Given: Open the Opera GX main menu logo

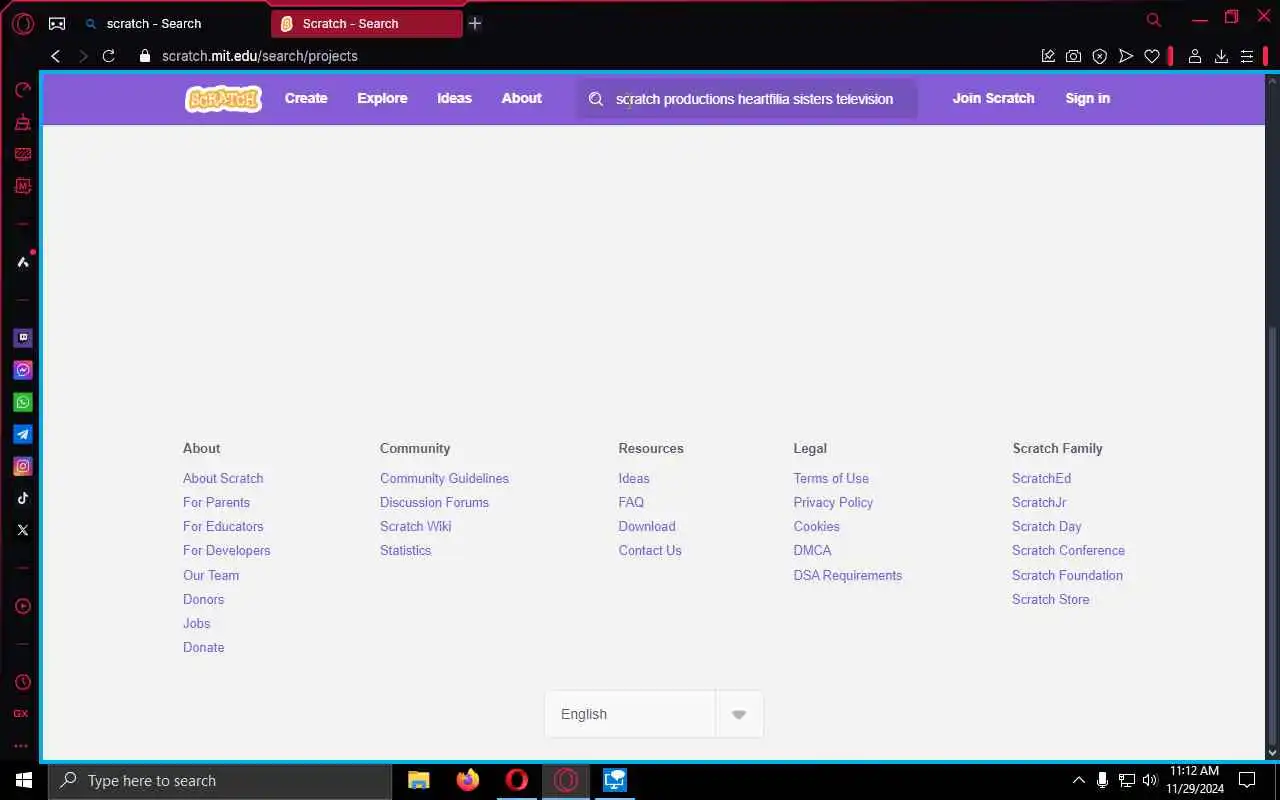Looking at the screenshot, I should [x=23, y=23].
